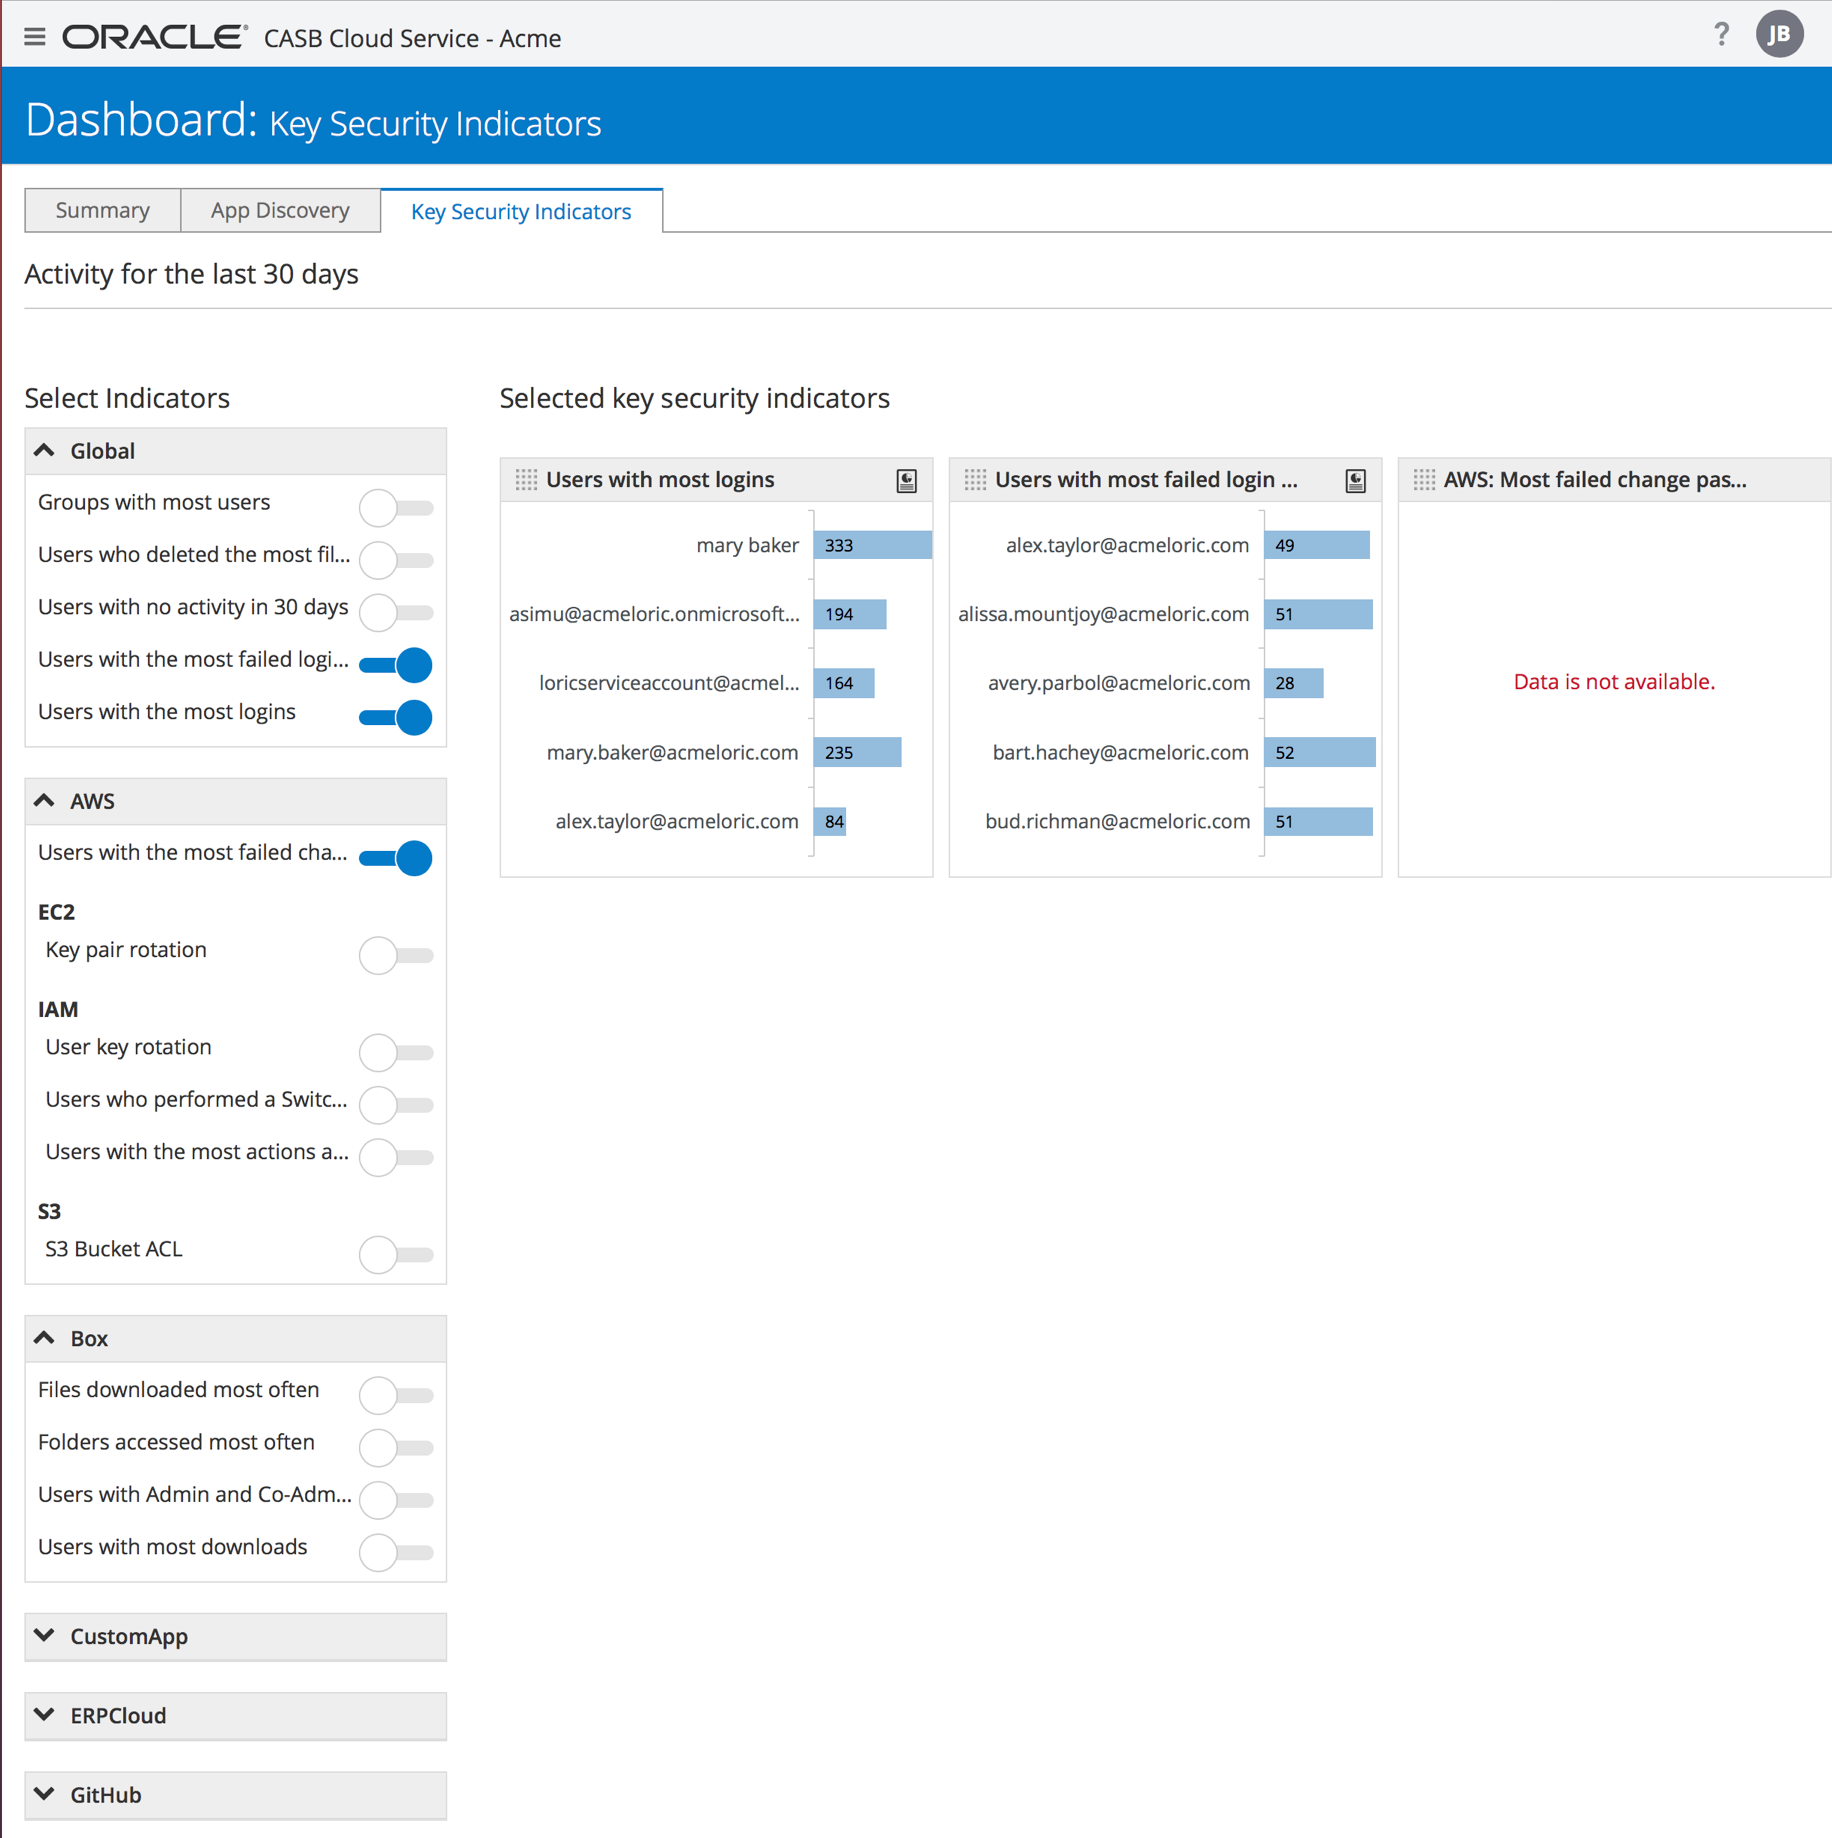1832x1838 pixels.
Task: Click the Oracle logo
Action: tap(154, 37)
